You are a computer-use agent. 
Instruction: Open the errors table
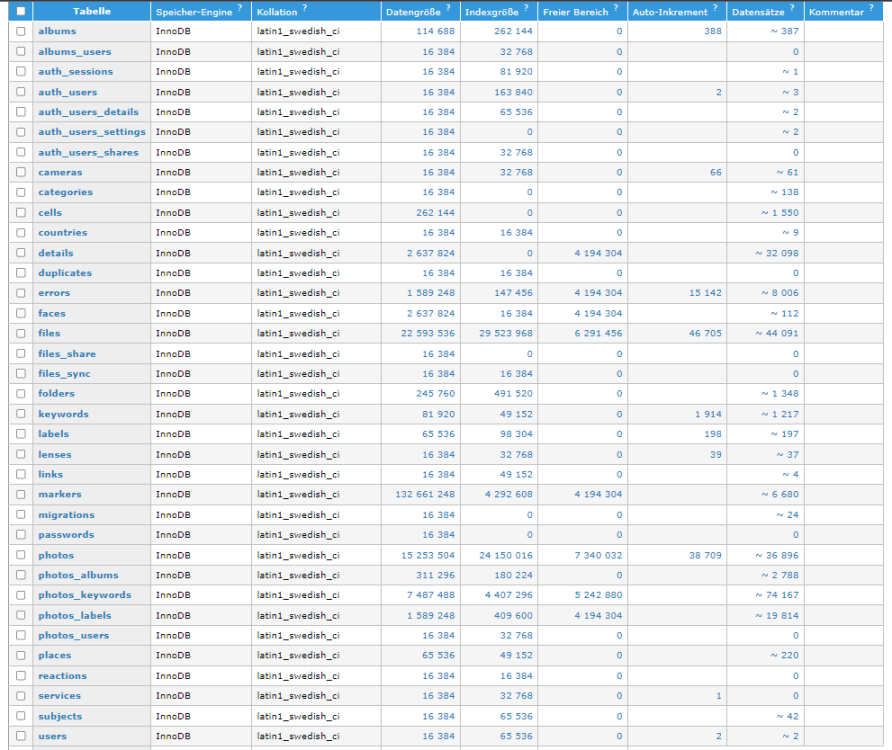coord(54,293)
